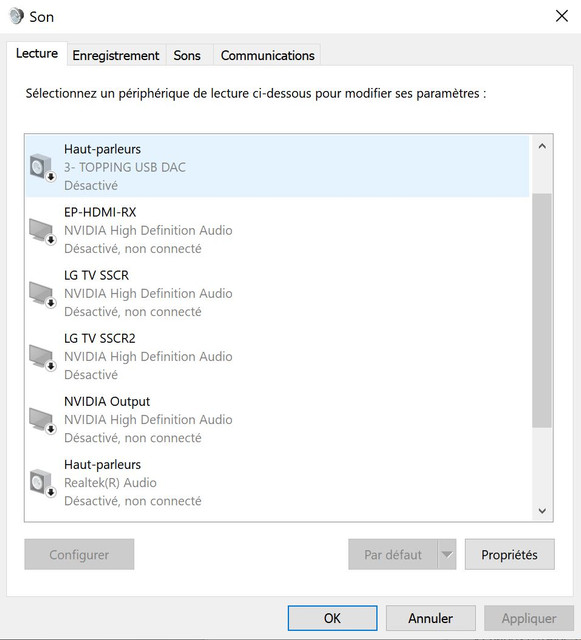Click the device list scroll down arrow

tap(542, 510)
